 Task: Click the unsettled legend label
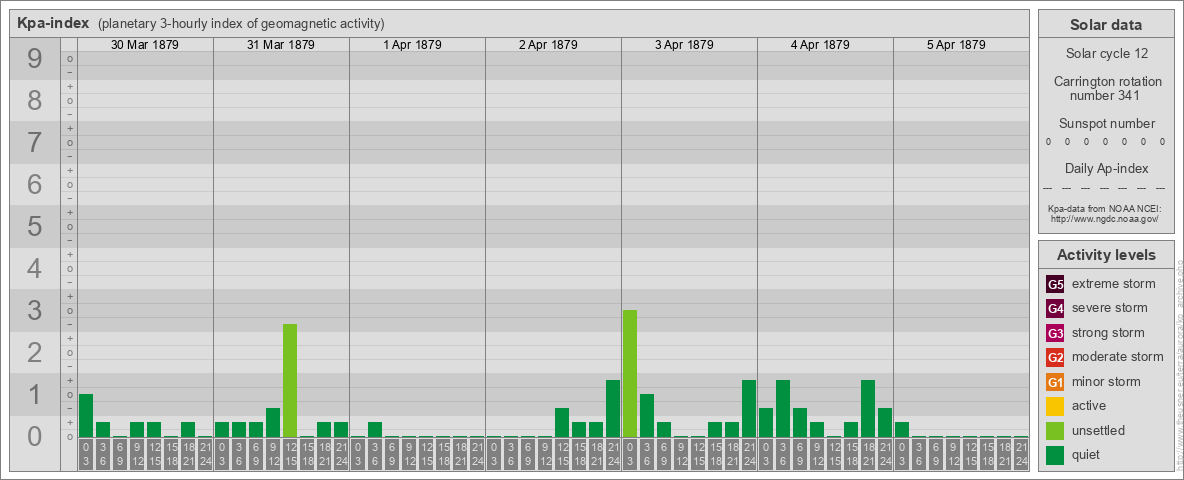(x=1099, y=430)
